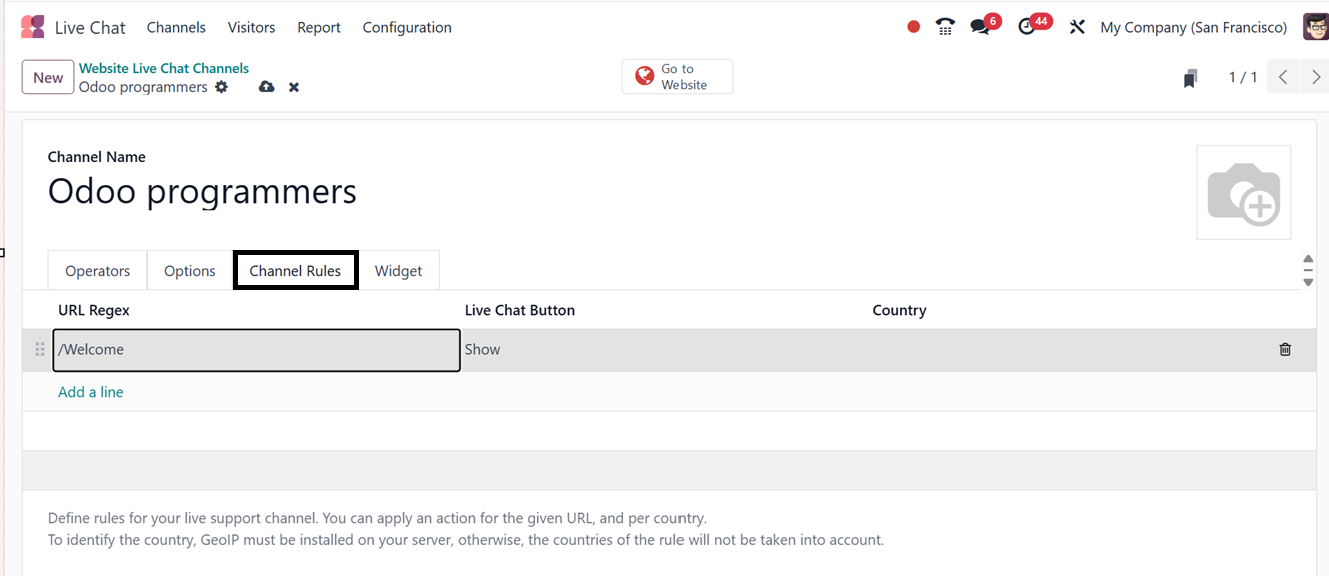
Task: Switch to the Widget tab
Action: (x=398, y=271)
